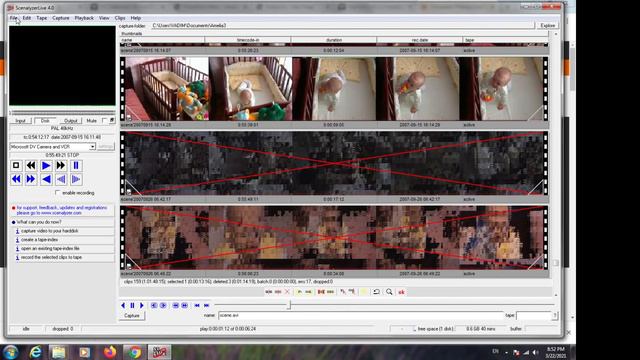Toggle the enable recording checkbox
This screenshot has height=360, width=640.
coord(58,193)
